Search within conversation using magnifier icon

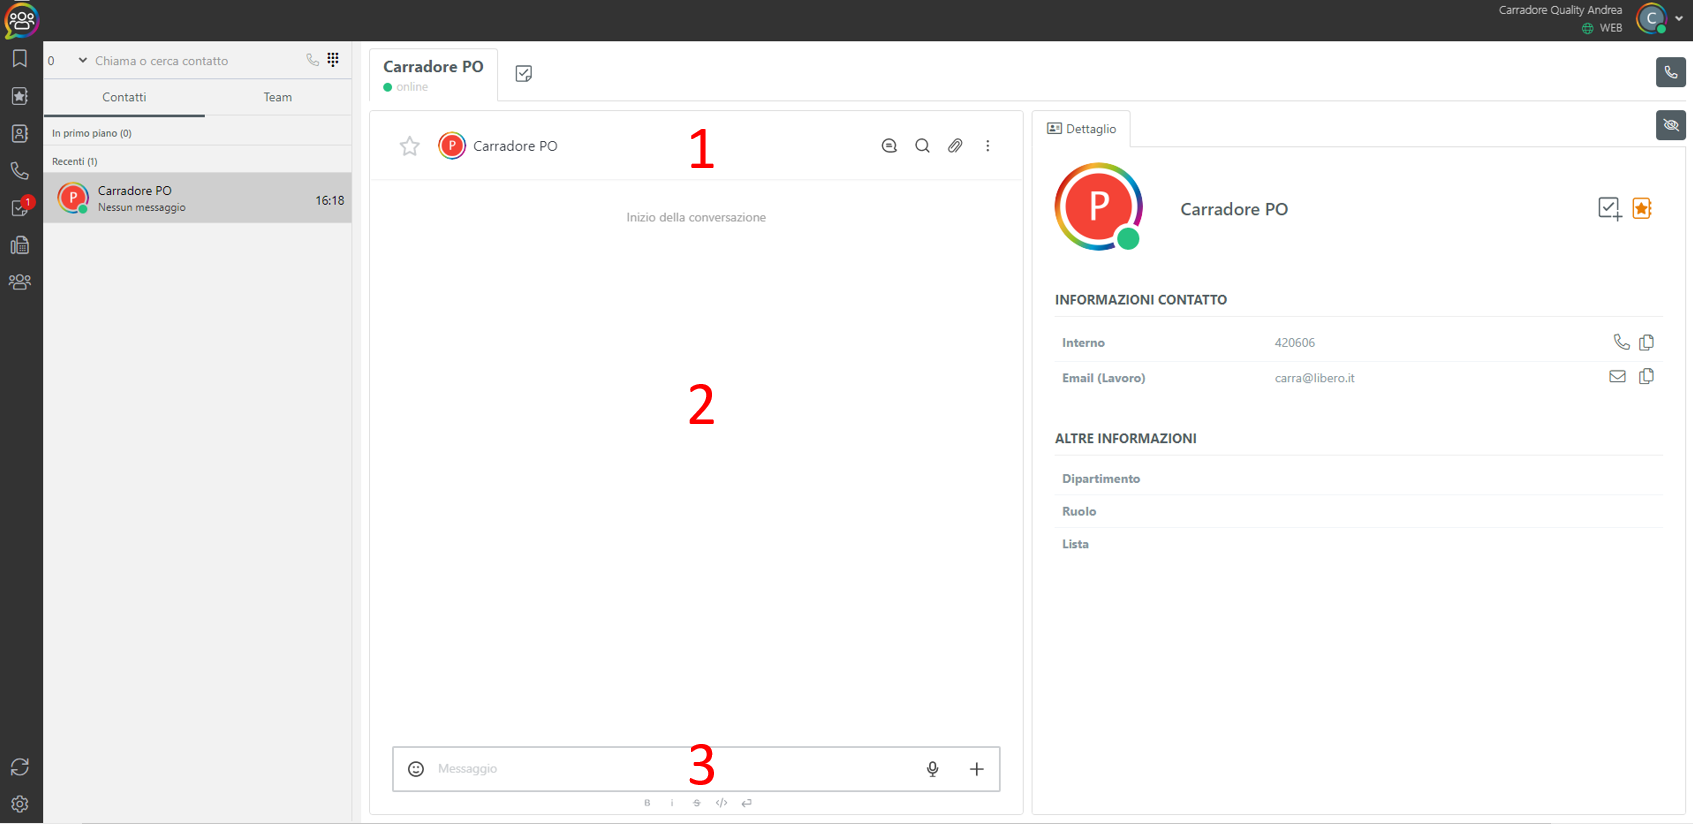(x=922, y=146)
